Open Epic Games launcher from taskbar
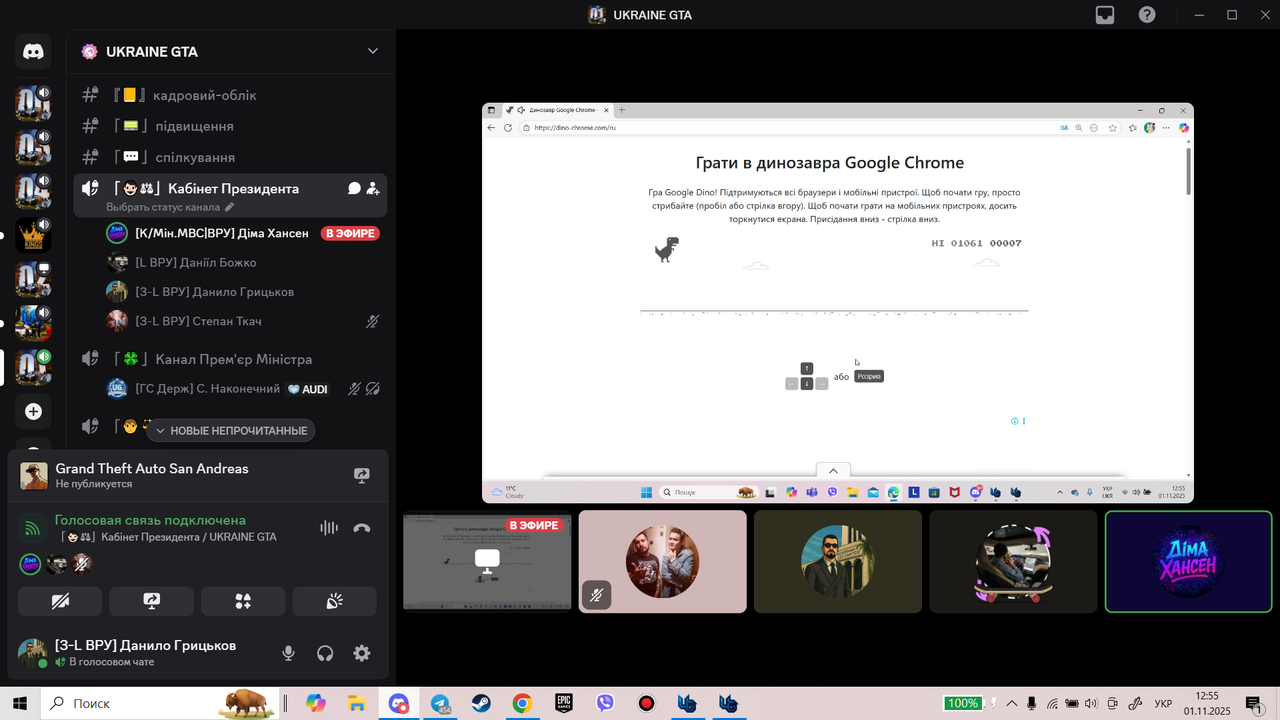This screenshot has width=1280, height=720. [x=564, y=703]
